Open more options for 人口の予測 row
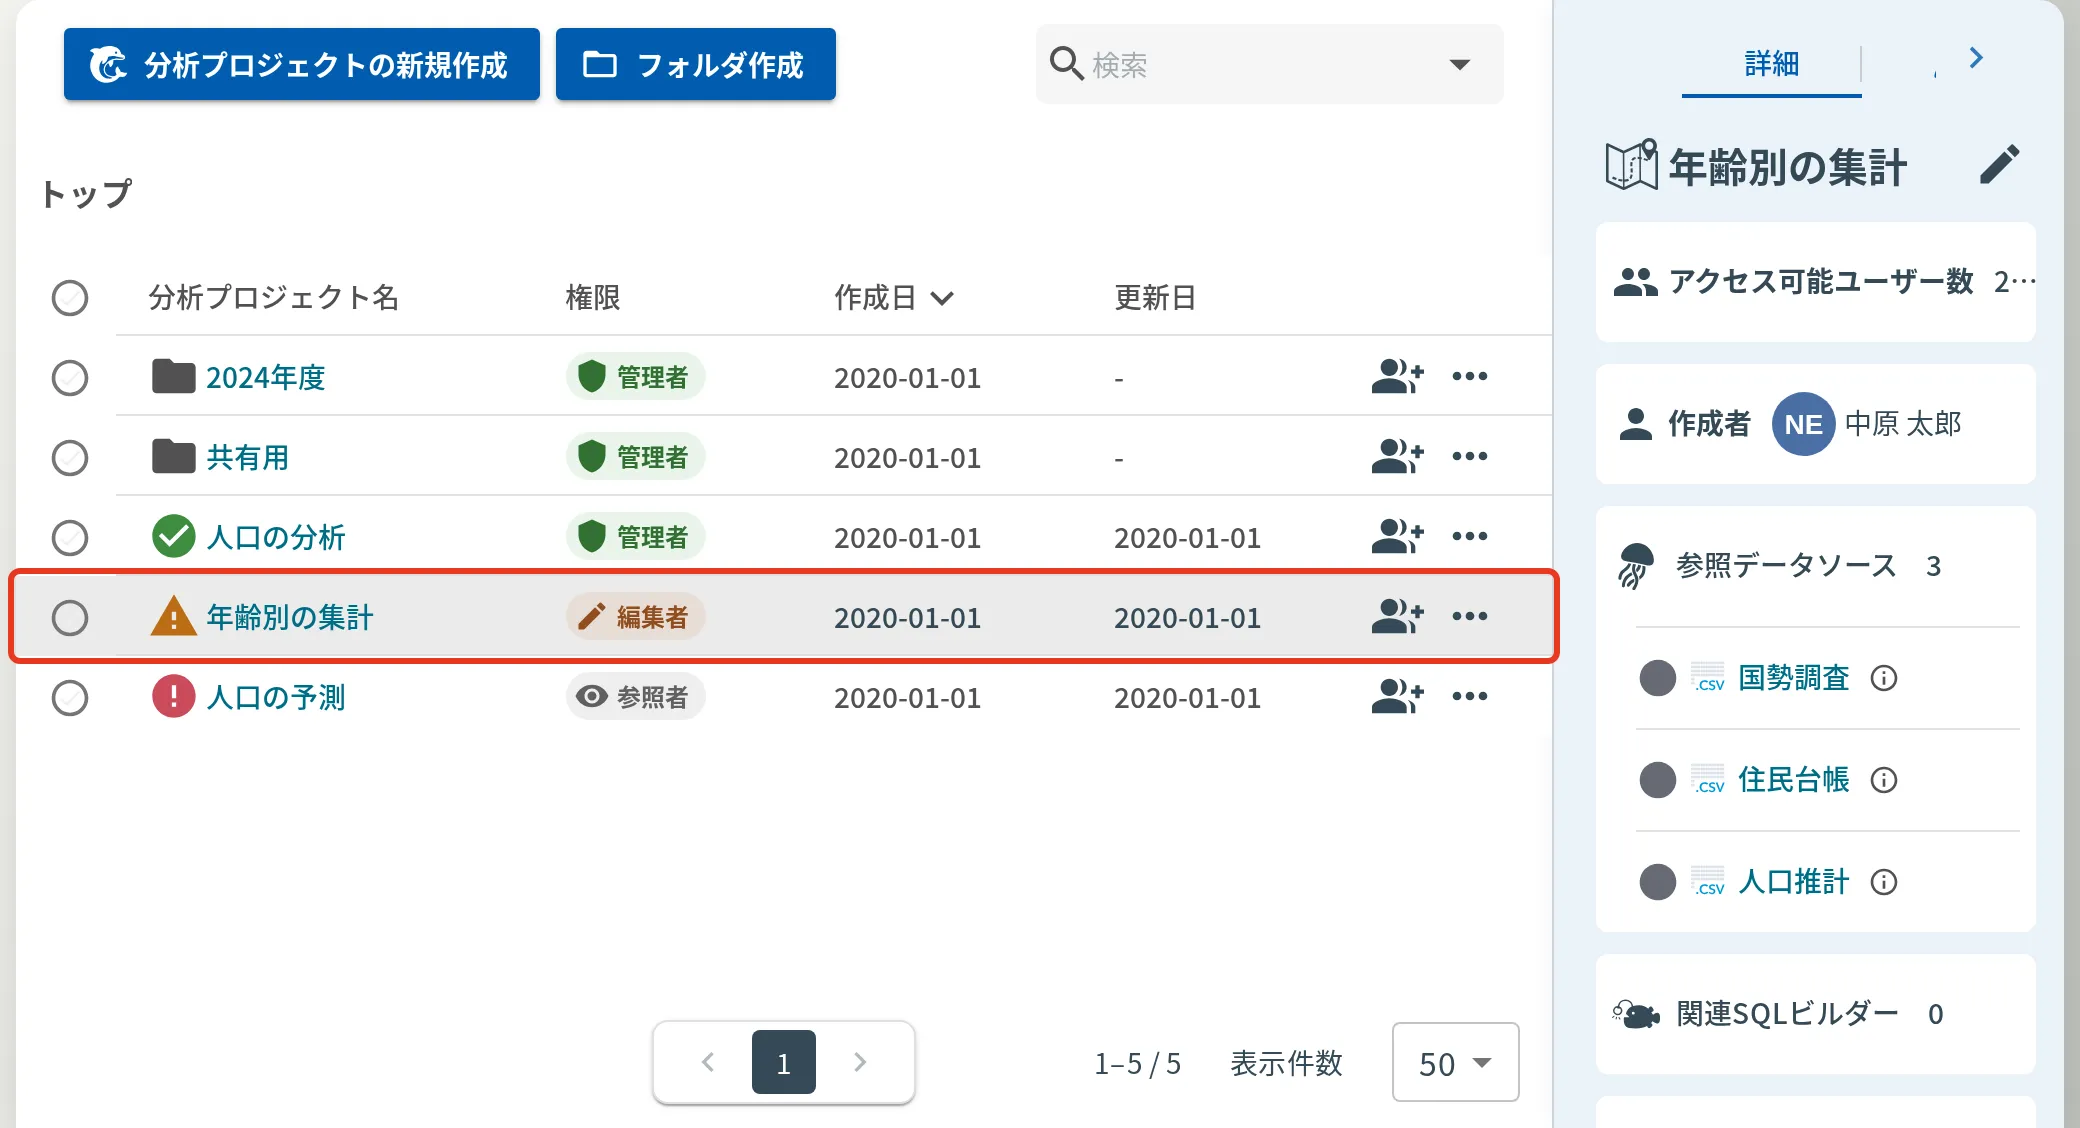The width and height of the screenshot is (2080, 1128). tap(1469, 696)
